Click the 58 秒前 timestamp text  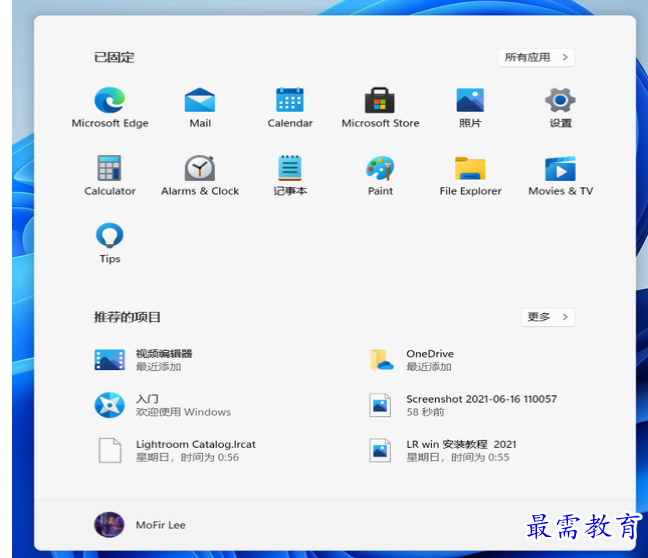click(425, 412)
